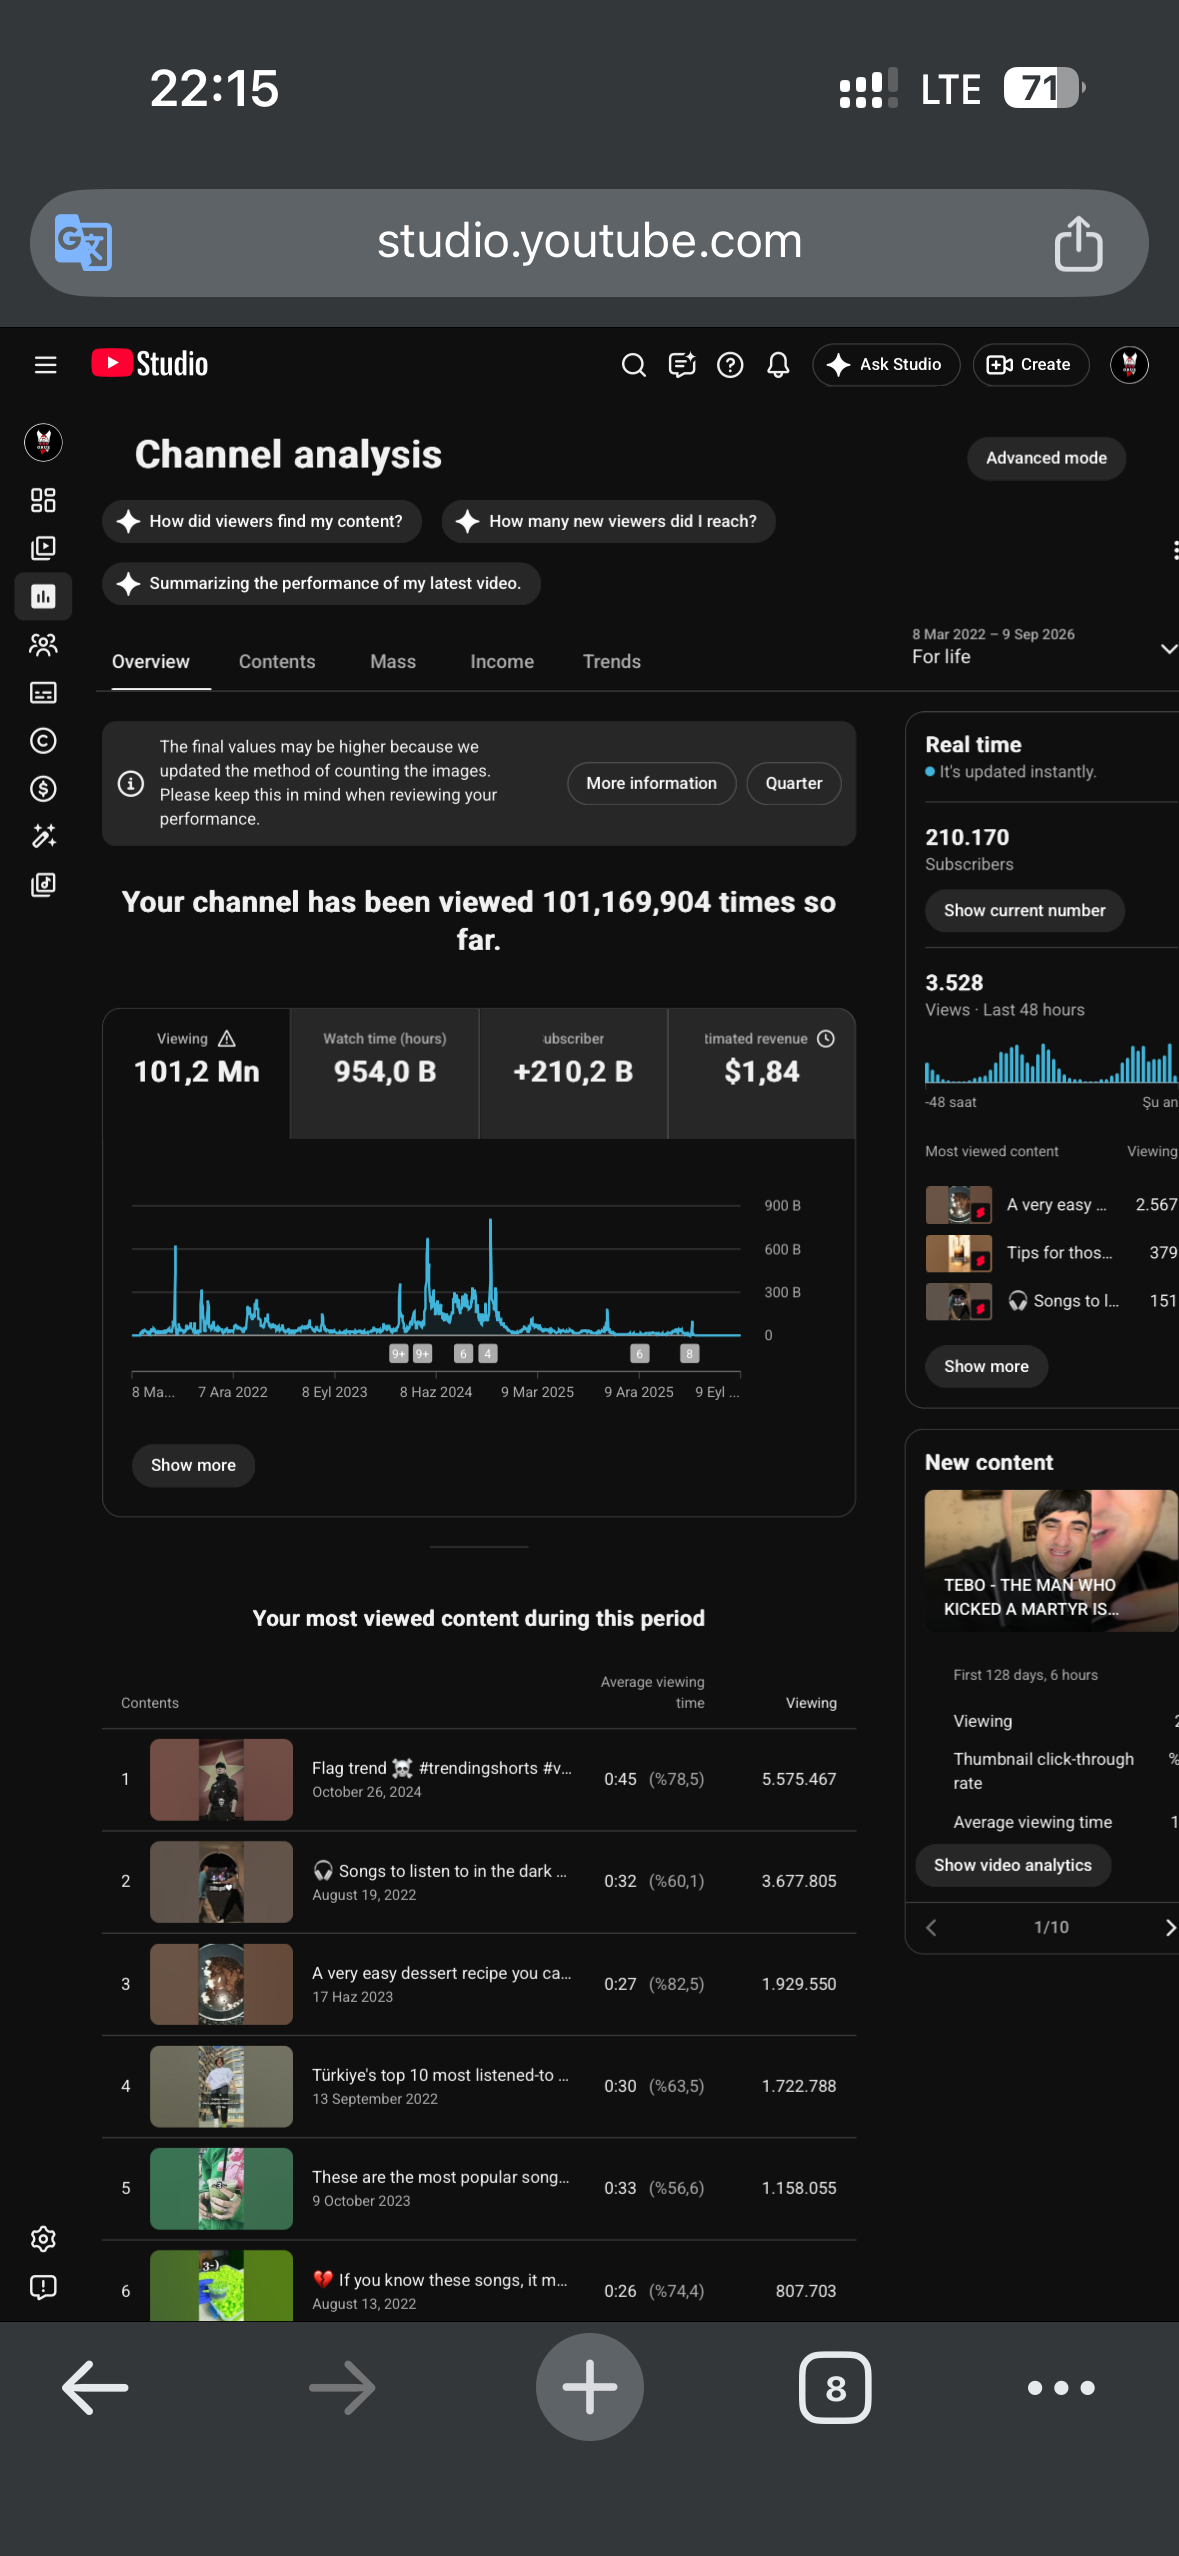Tap the studio.youtube.com address bar
Image resolution: width=1179 pixels, height=2556 pixels.
click(589, 243)
